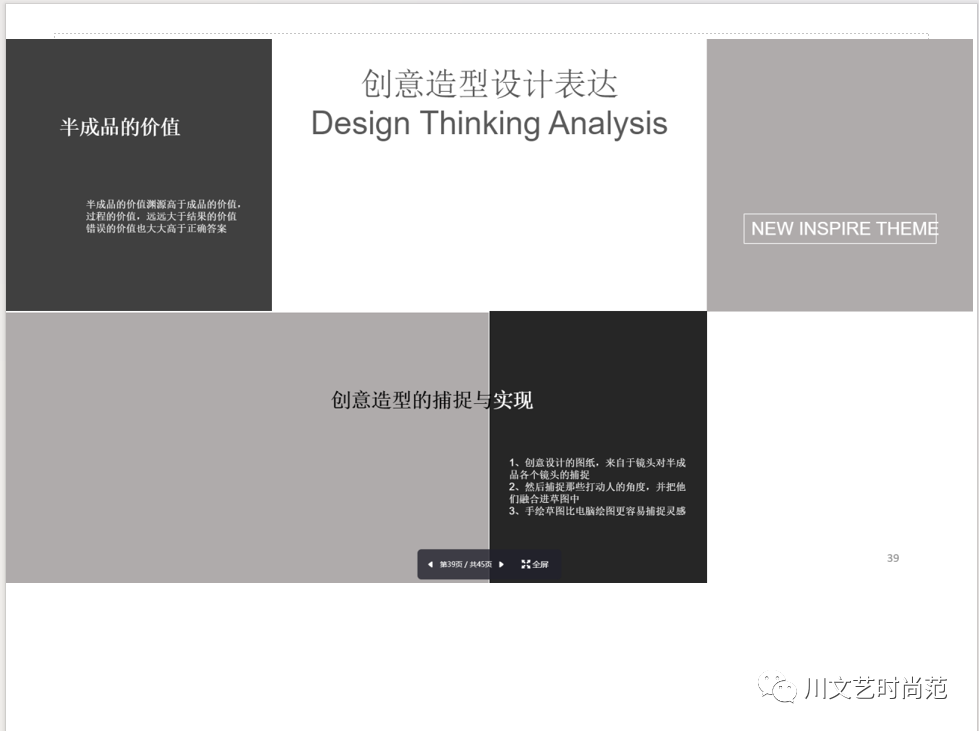This screenshot has width=979, height=731.
Task: Click the 川文艺时尚范 watermark text
Action: tap(874, 688)
